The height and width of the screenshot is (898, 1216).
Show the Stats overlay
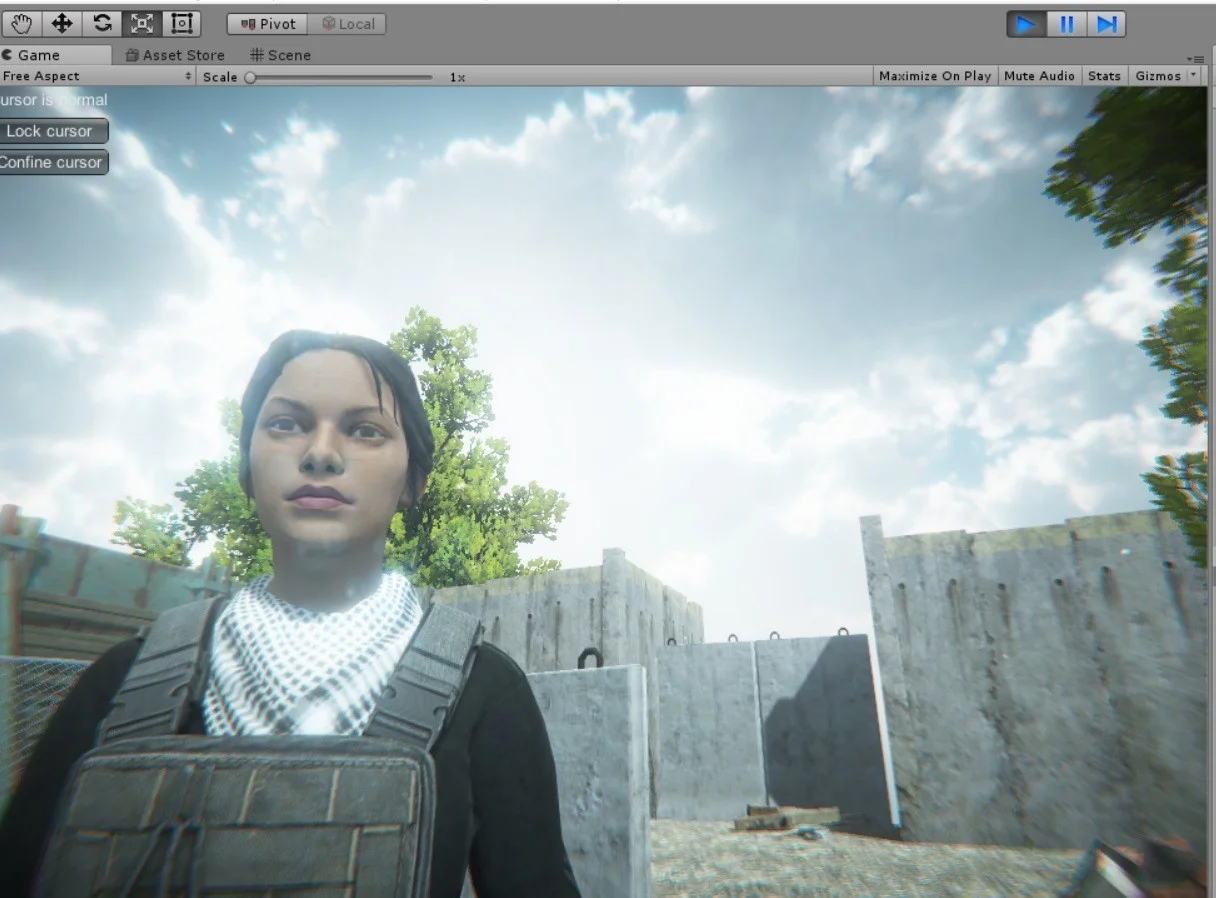[1104, 76]
